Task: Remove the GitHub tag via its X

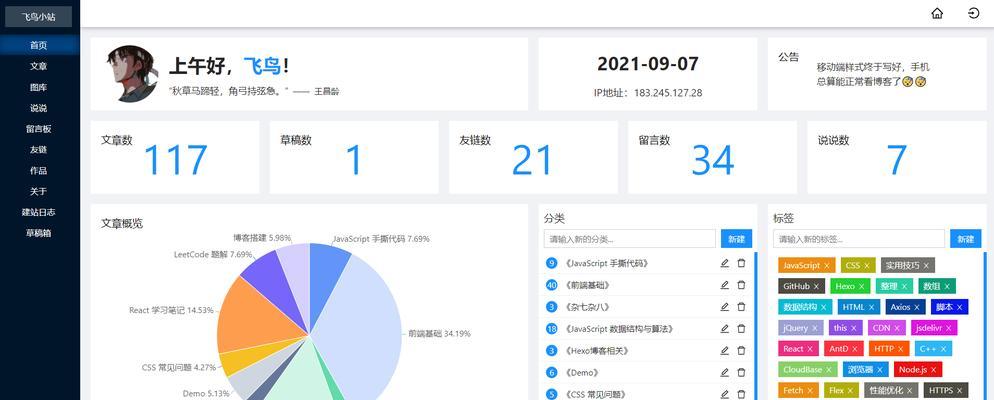Action: tap(816, 287)
